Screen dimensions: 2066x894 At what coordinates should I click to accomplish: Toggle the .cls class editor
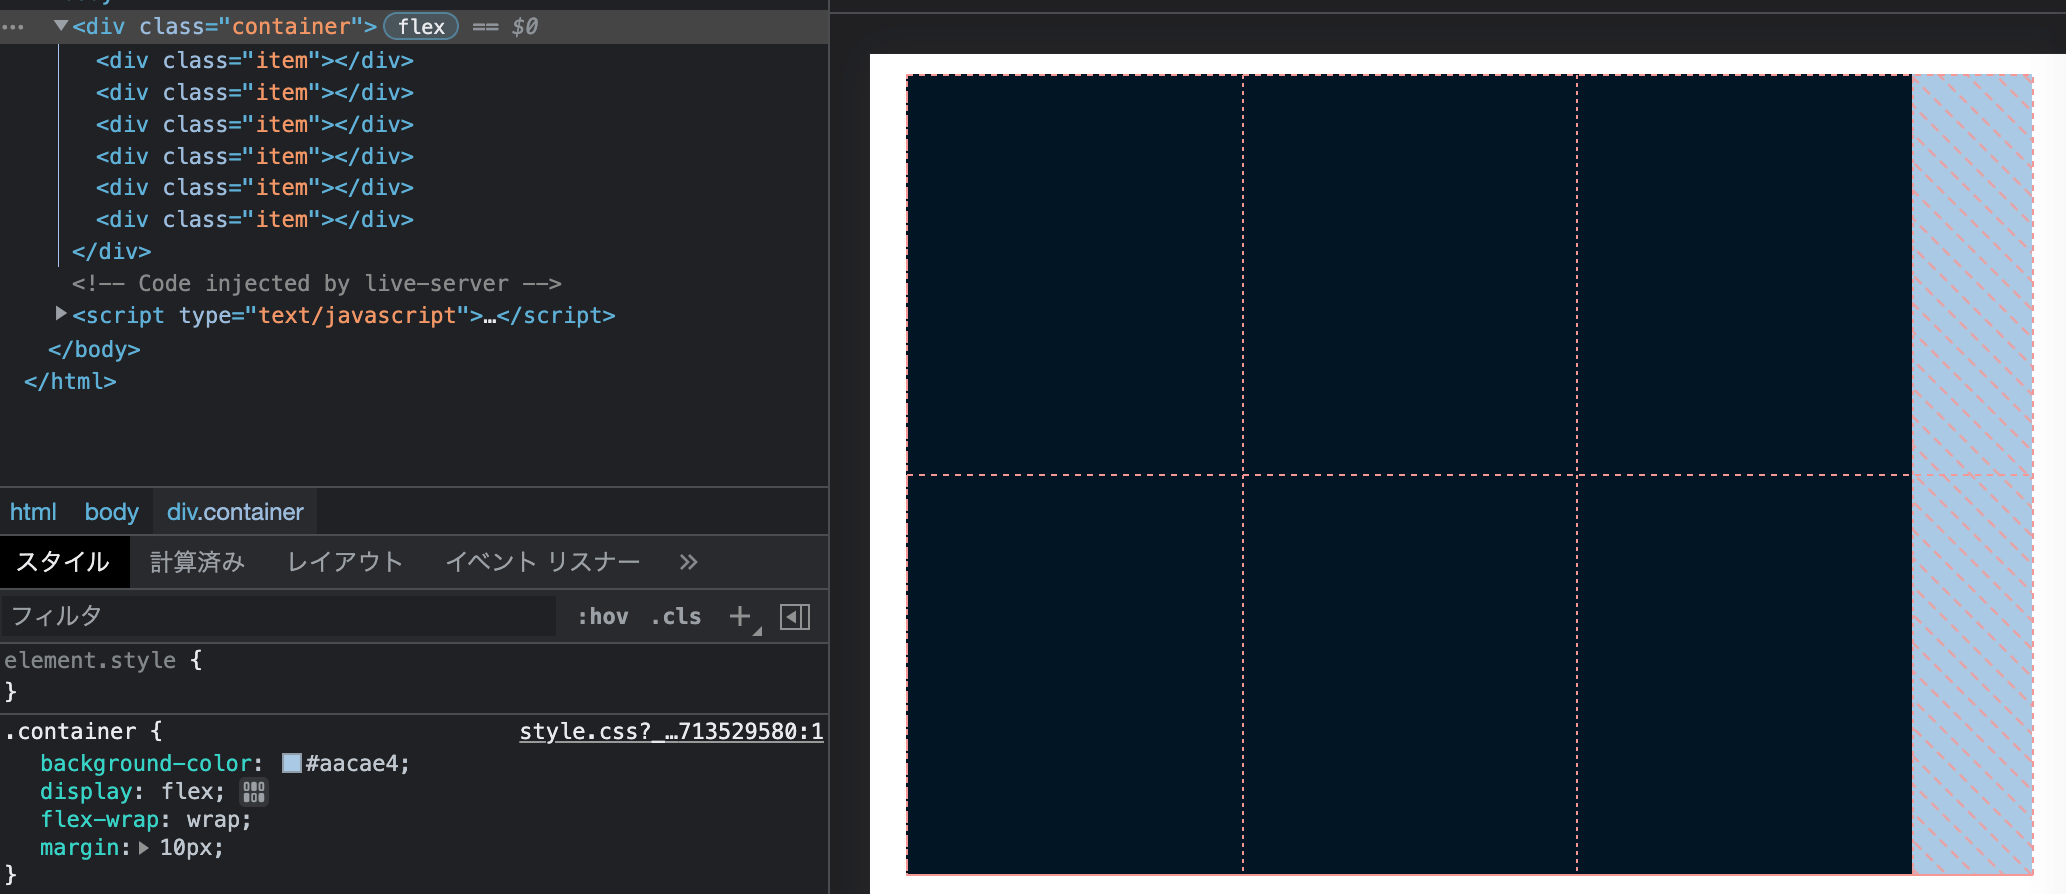tap(676, 616)
